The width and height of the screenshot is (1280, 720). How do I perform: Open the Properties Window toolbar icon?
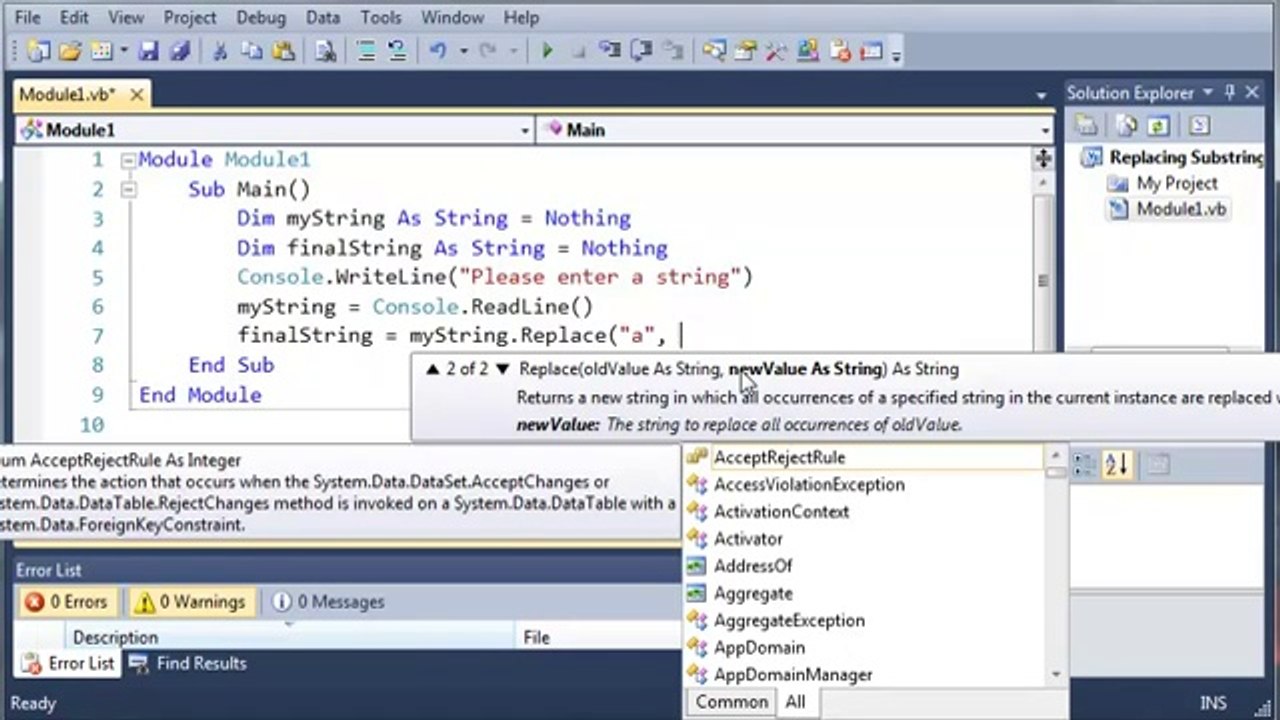point(745,51)
